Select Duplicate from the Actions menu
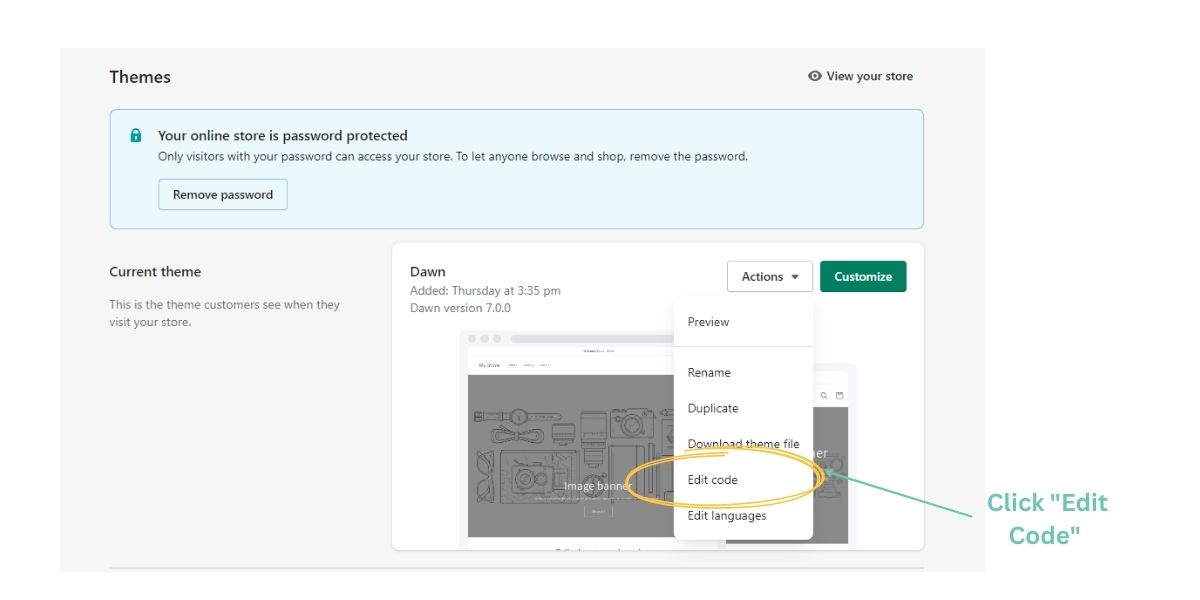Image resolution: width=1200 pixels, height=600 pixels. [713, 408]
